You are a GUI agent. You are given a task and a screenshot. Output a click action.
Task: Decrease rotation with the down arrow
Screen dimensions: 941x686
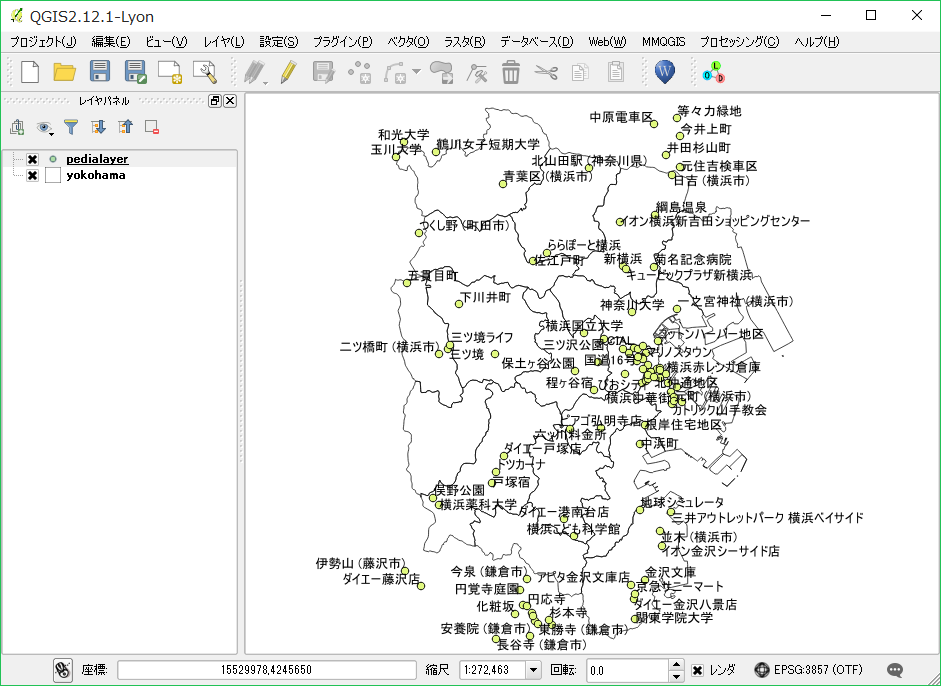click(676, 676)
